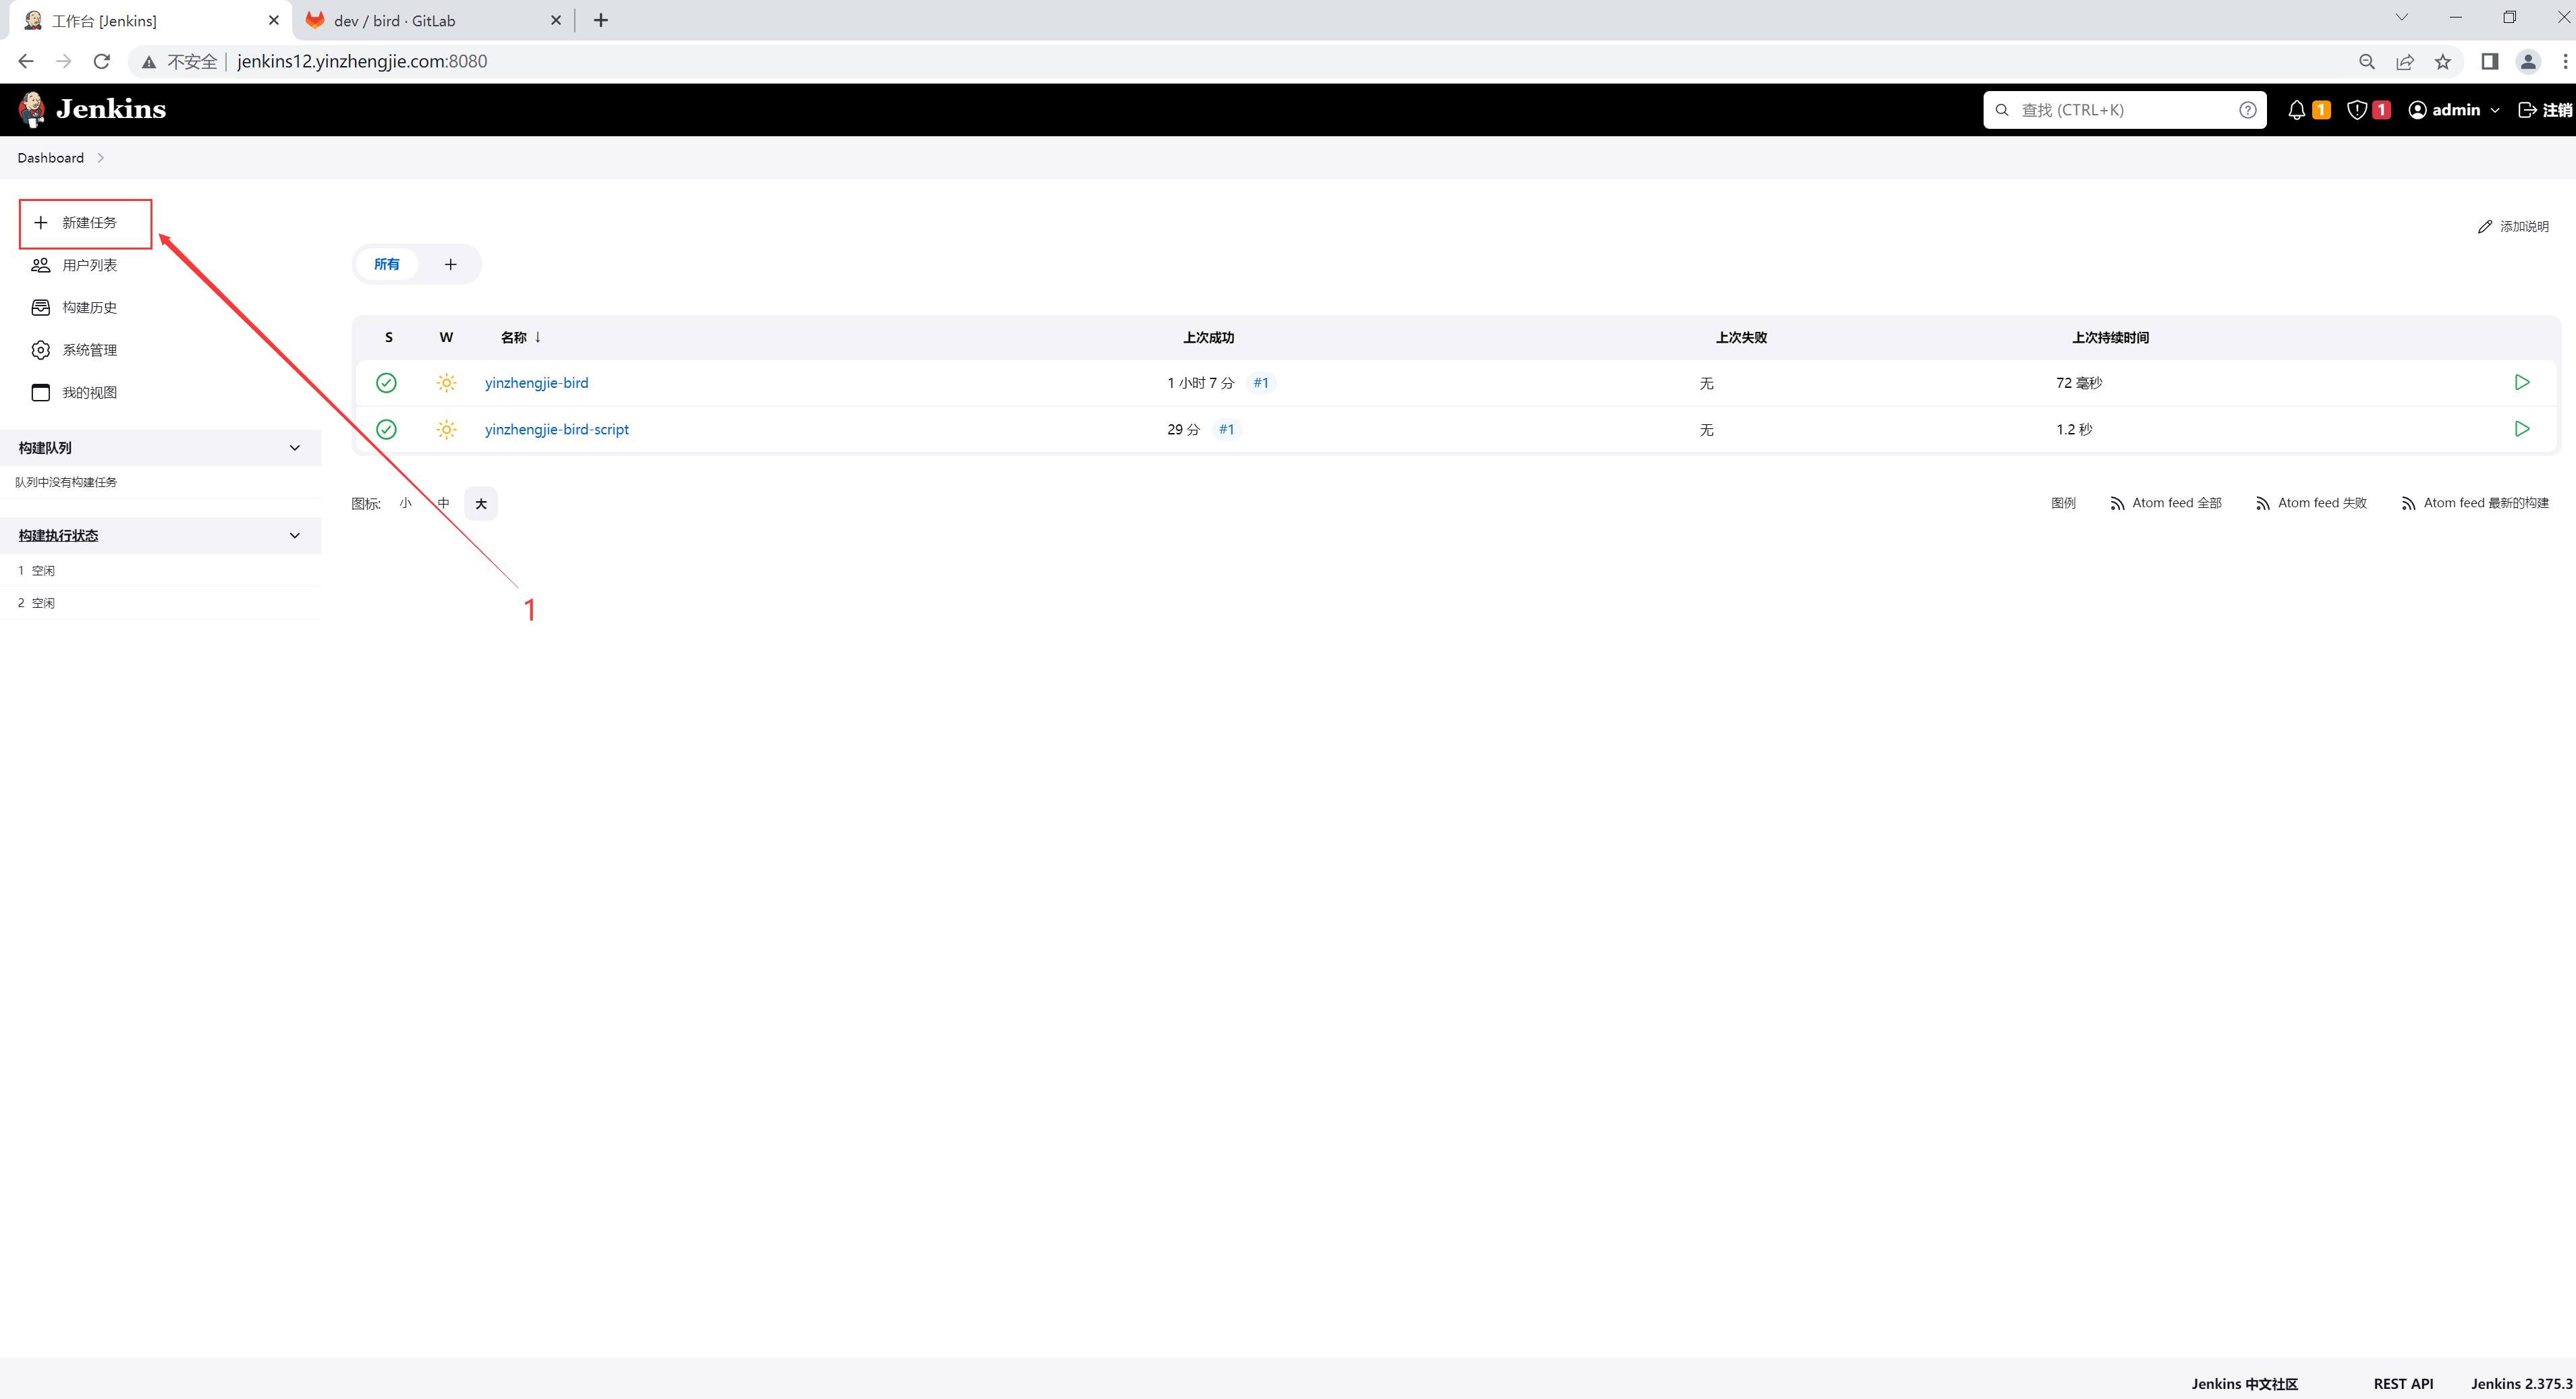
Task: Click success status icon of yinzhengjie-bird-script
Action: pos(386,429)
